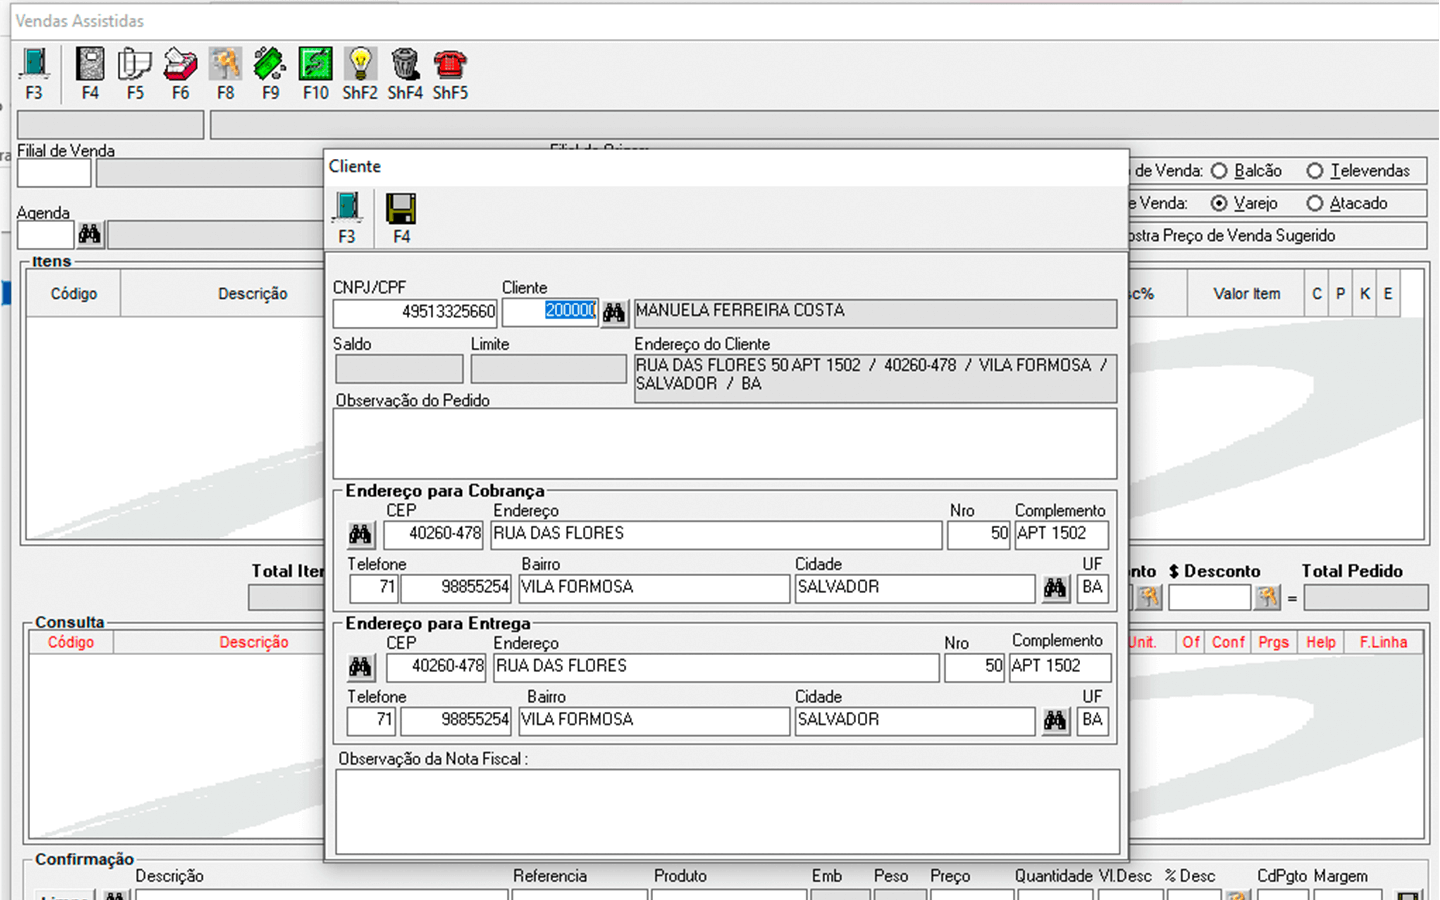Click the CNPJ/CPF input field
This screenshot has width=1440, height=900.
(415, 312)
